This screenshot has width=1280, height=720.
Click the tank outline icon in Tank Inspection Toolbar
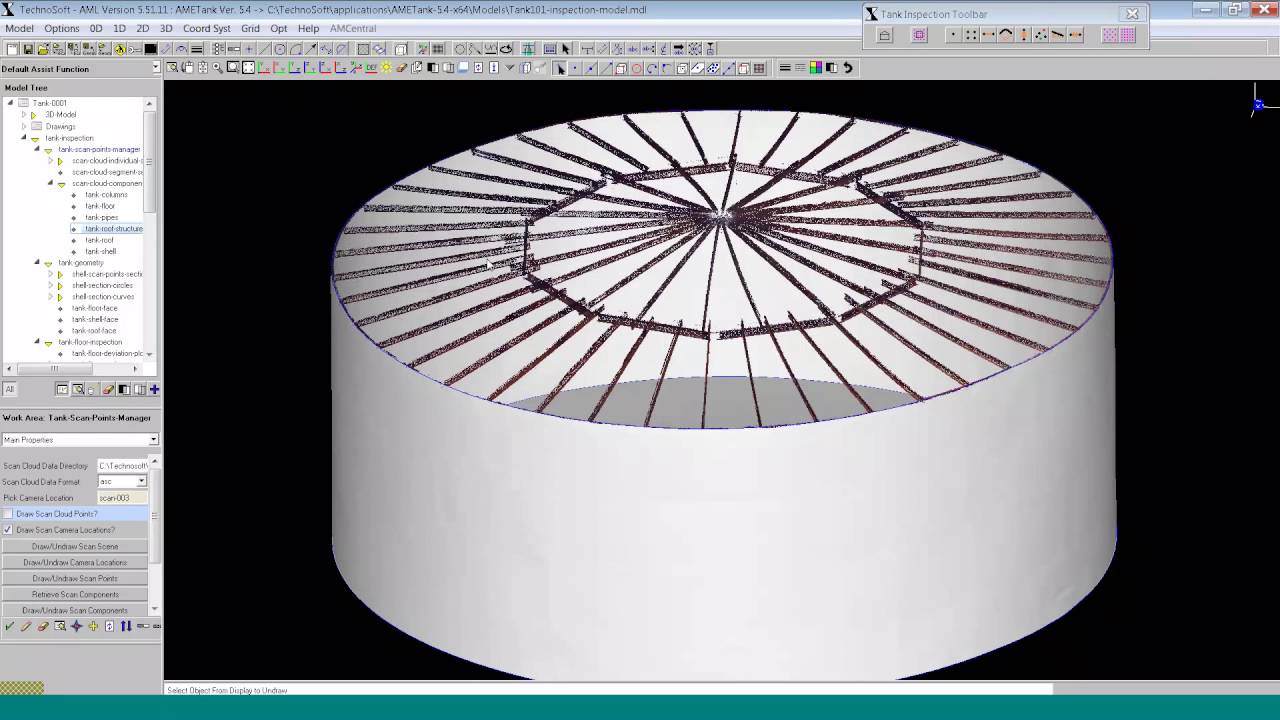(884, 35)
